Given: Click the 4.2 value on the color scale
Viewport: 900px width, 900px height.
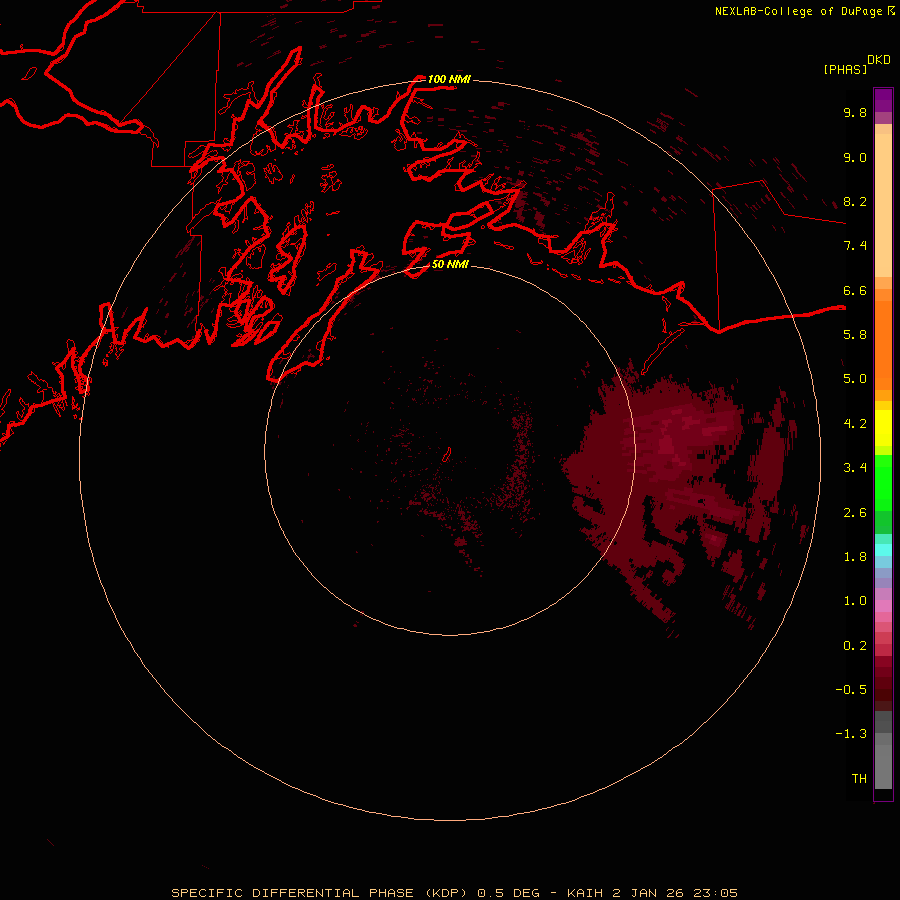Looking at the screenshot, I should [855, 423].
